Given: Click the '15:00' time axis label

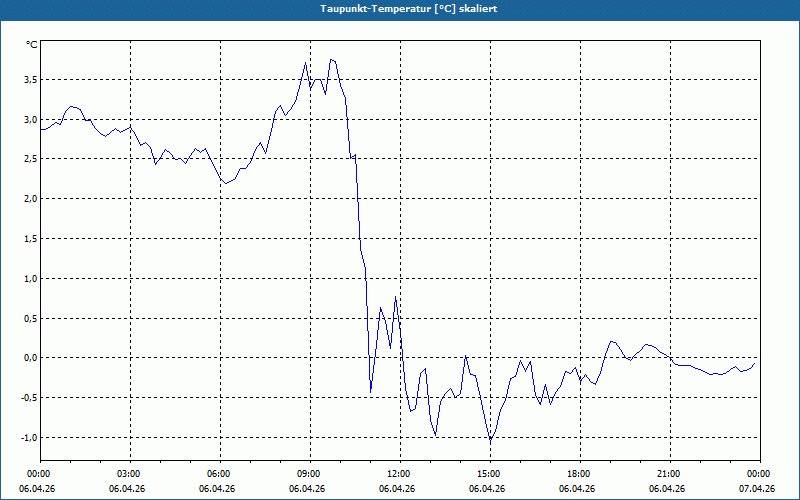Looking at the screenshot, I should click(x=490, y=474).
